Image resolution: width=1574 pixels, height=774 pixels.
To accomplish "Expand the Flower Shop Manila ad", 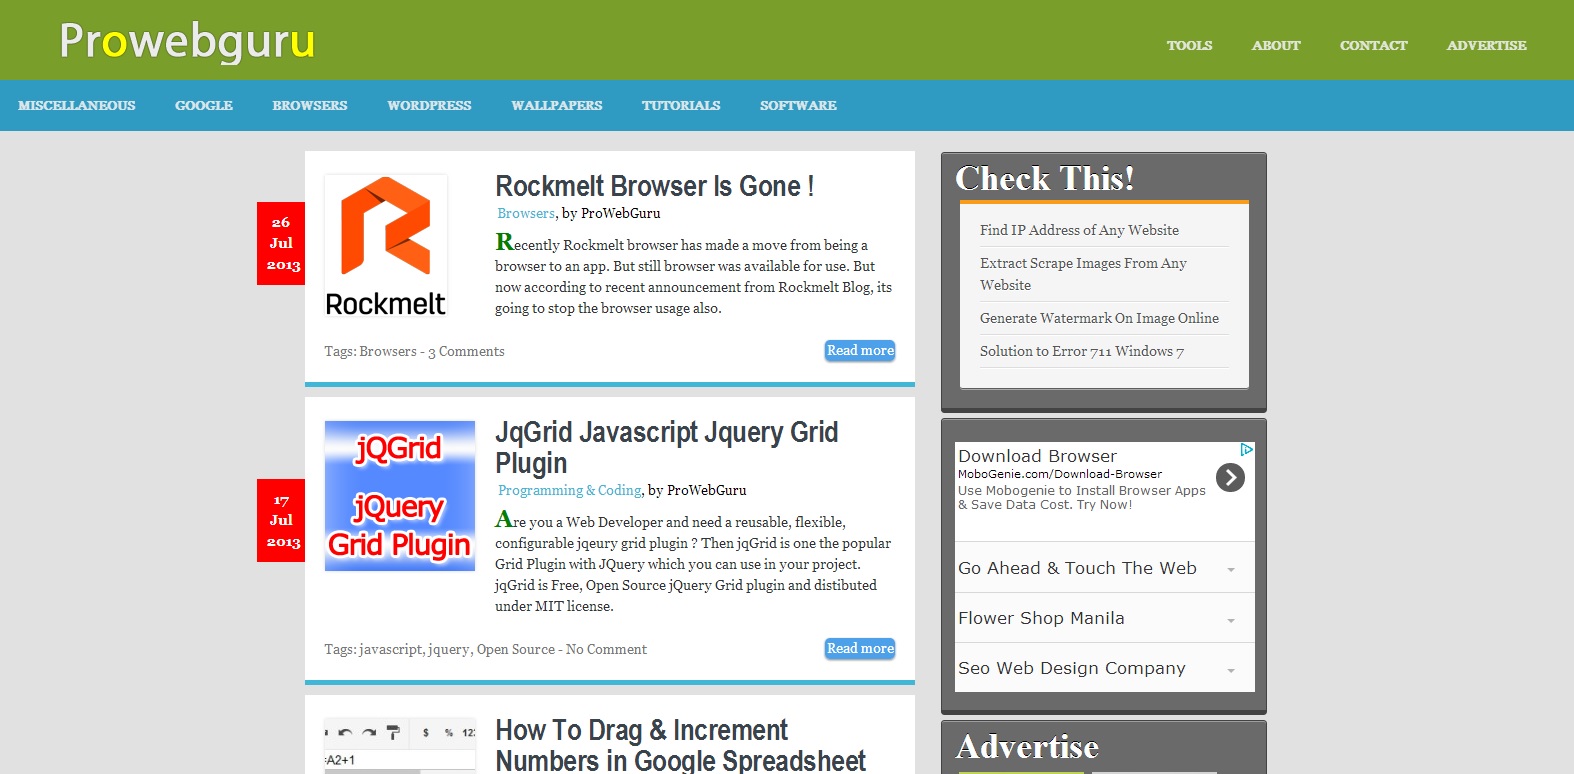I will click(1231, 620).
